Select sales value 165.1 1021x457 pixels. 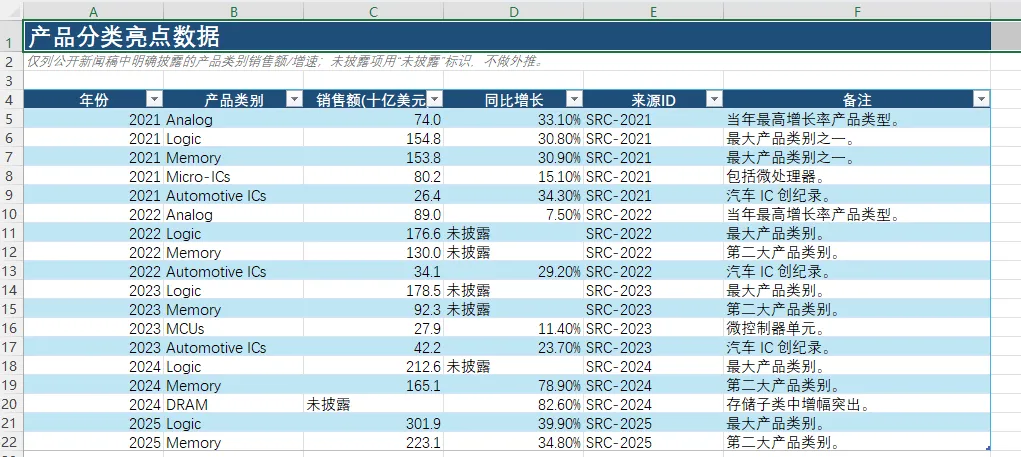coord(373,385)
